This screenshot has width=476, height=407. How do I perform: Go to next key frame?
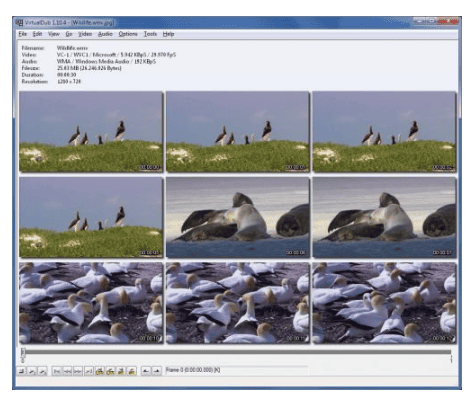[110, 371]
